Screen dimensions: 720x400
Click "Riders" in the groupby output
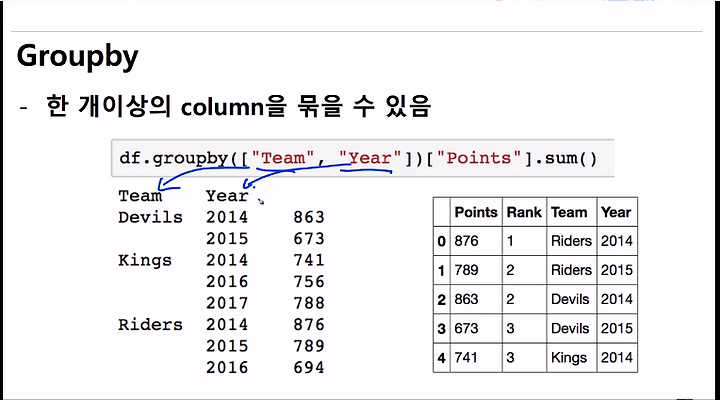pos(150,325)
